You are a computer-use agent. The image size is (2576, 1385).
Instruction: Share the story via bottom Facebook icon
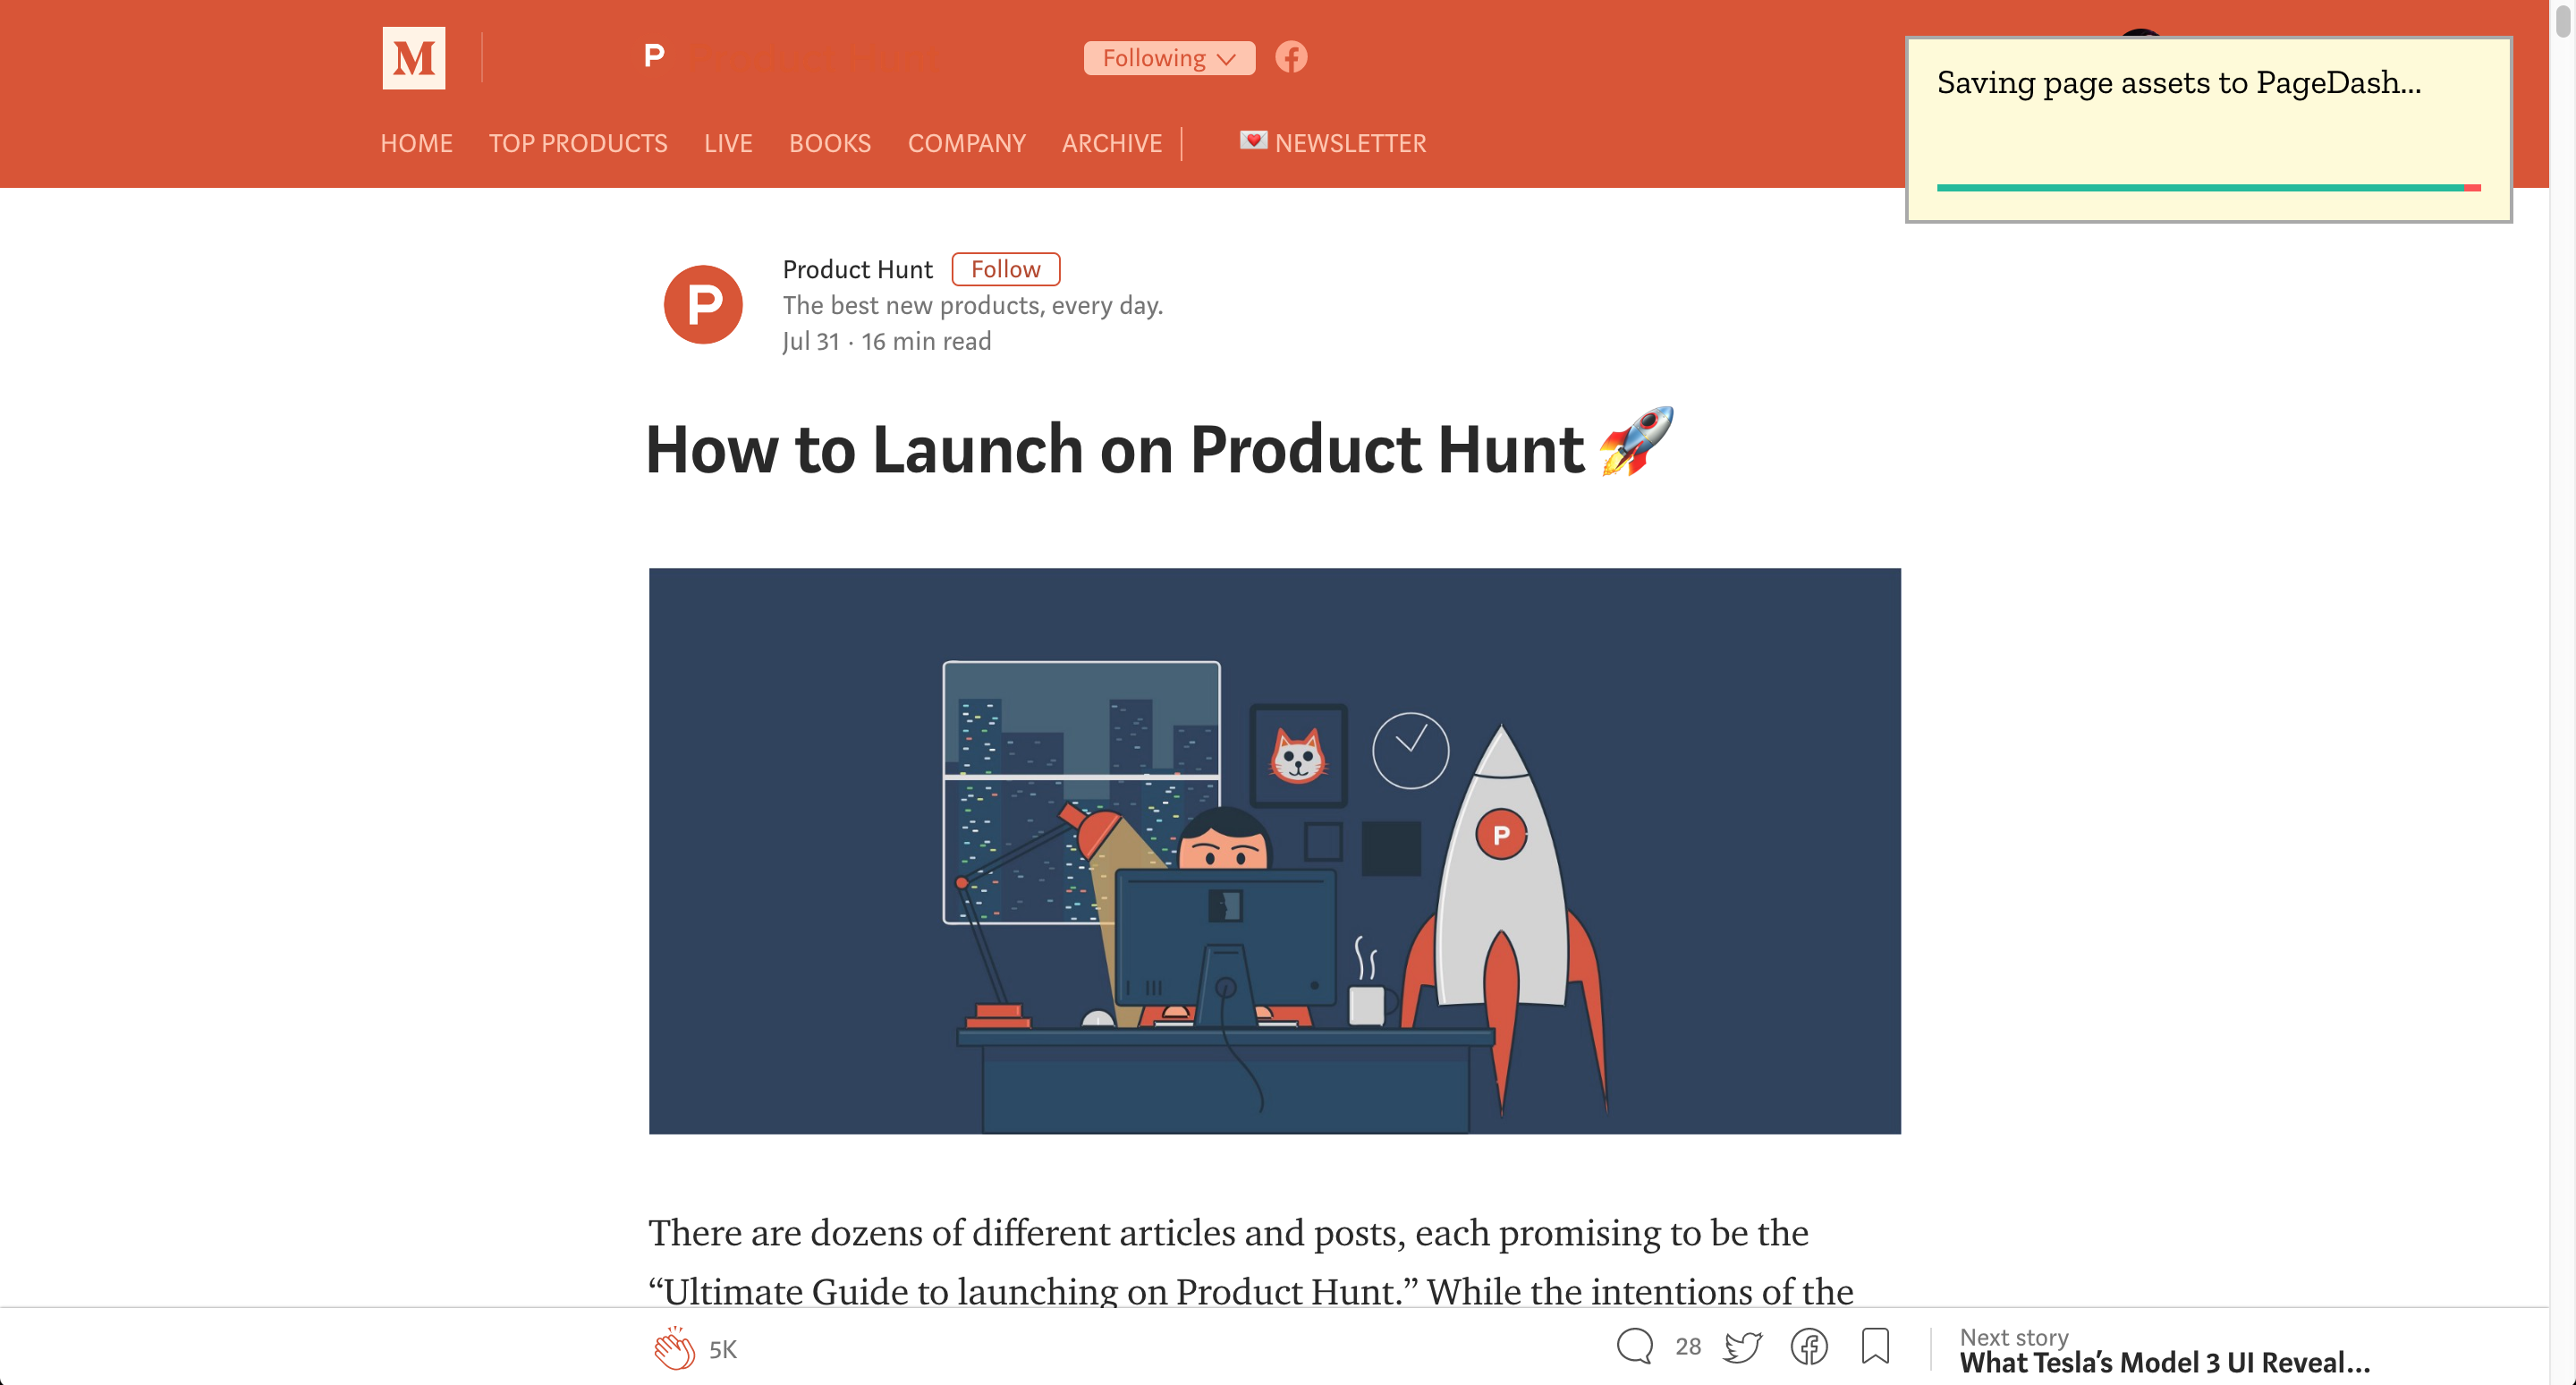(x=1808, y=1347)
